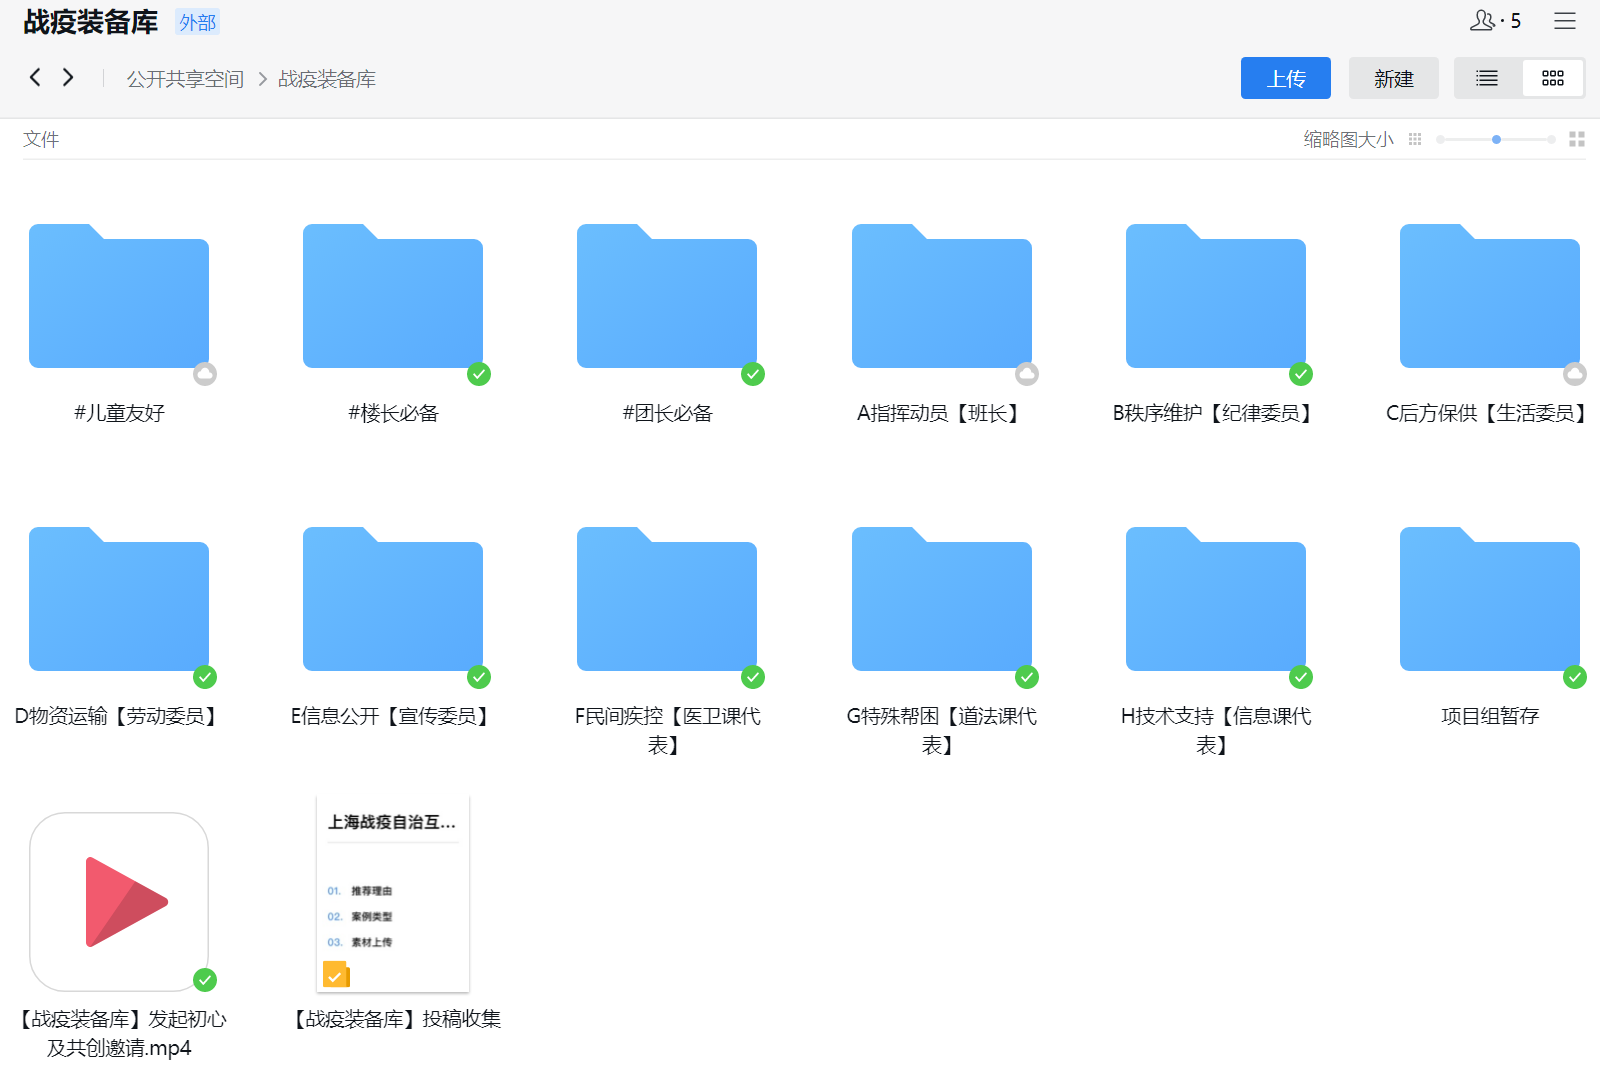Open the B秩序维护【纪律委员】 folder

pyautogui.click(x=1216, y=296)
